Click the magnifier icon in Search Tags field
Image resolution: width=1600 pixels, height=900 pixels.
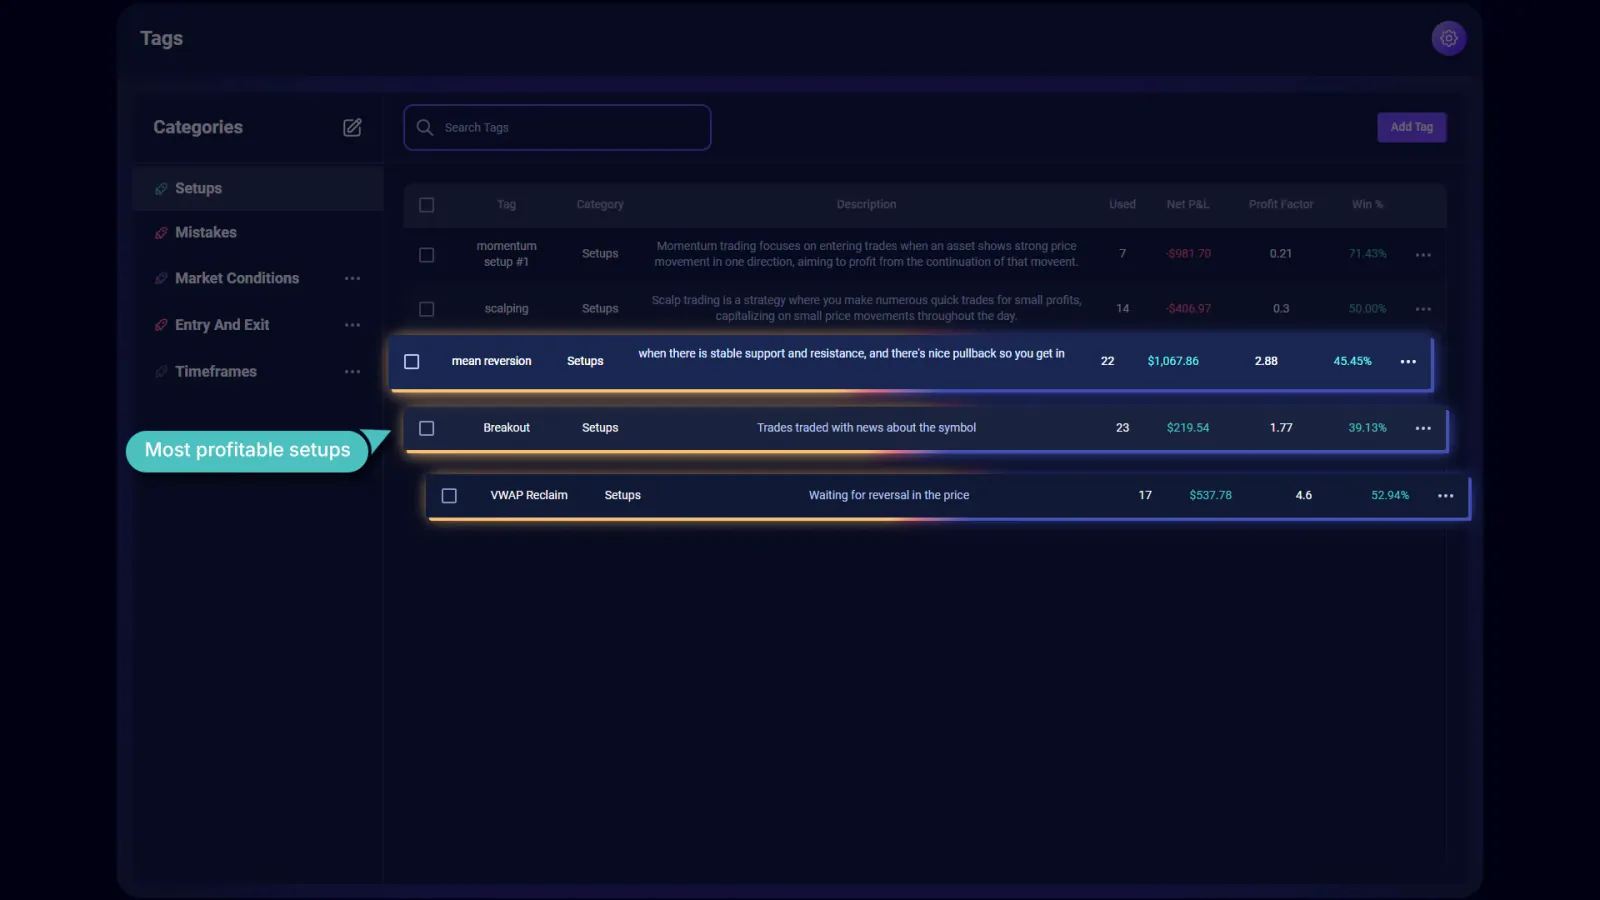(x=424, y=127)
